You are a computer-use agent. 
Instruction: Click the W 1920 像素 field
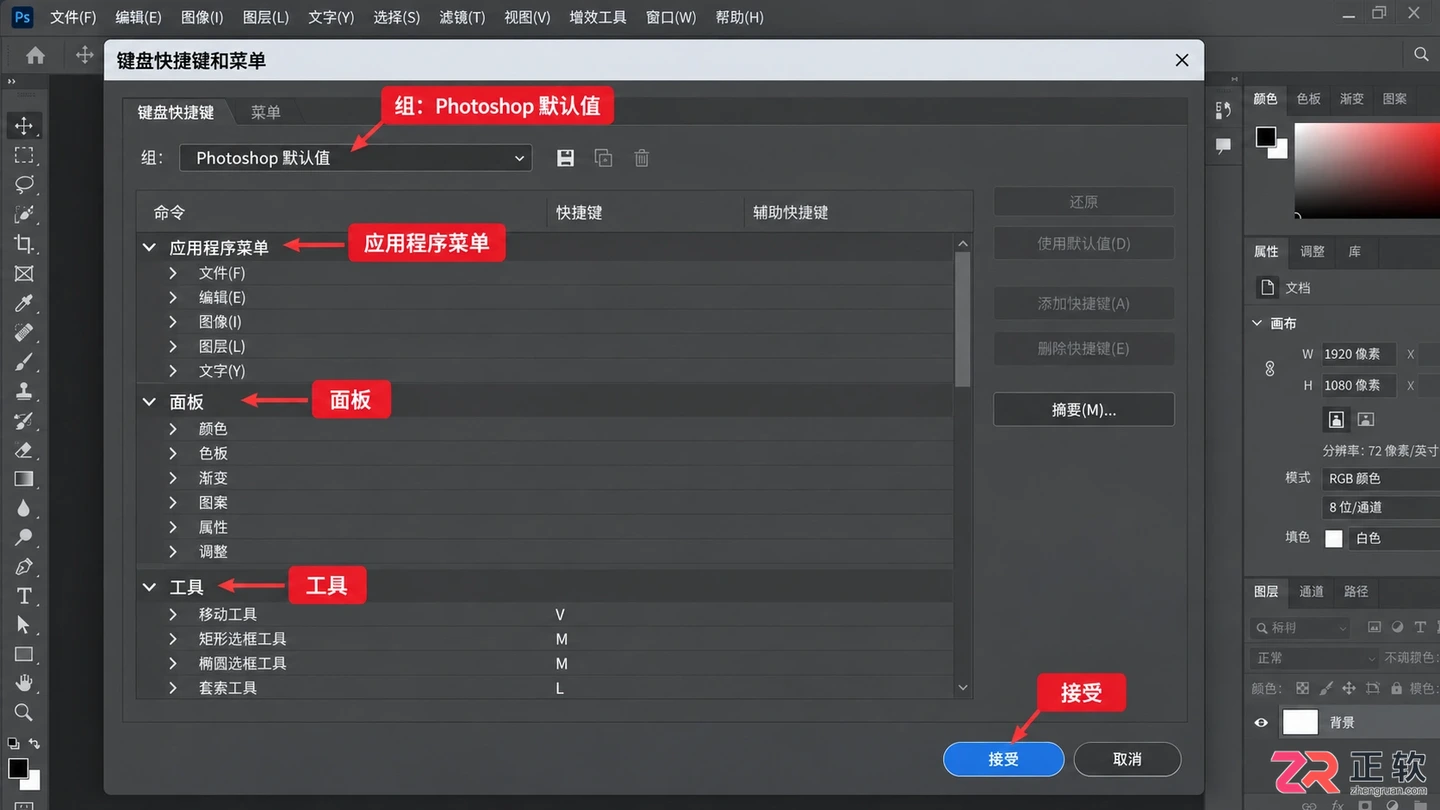pyautogui.click(x=1358, y=354)
